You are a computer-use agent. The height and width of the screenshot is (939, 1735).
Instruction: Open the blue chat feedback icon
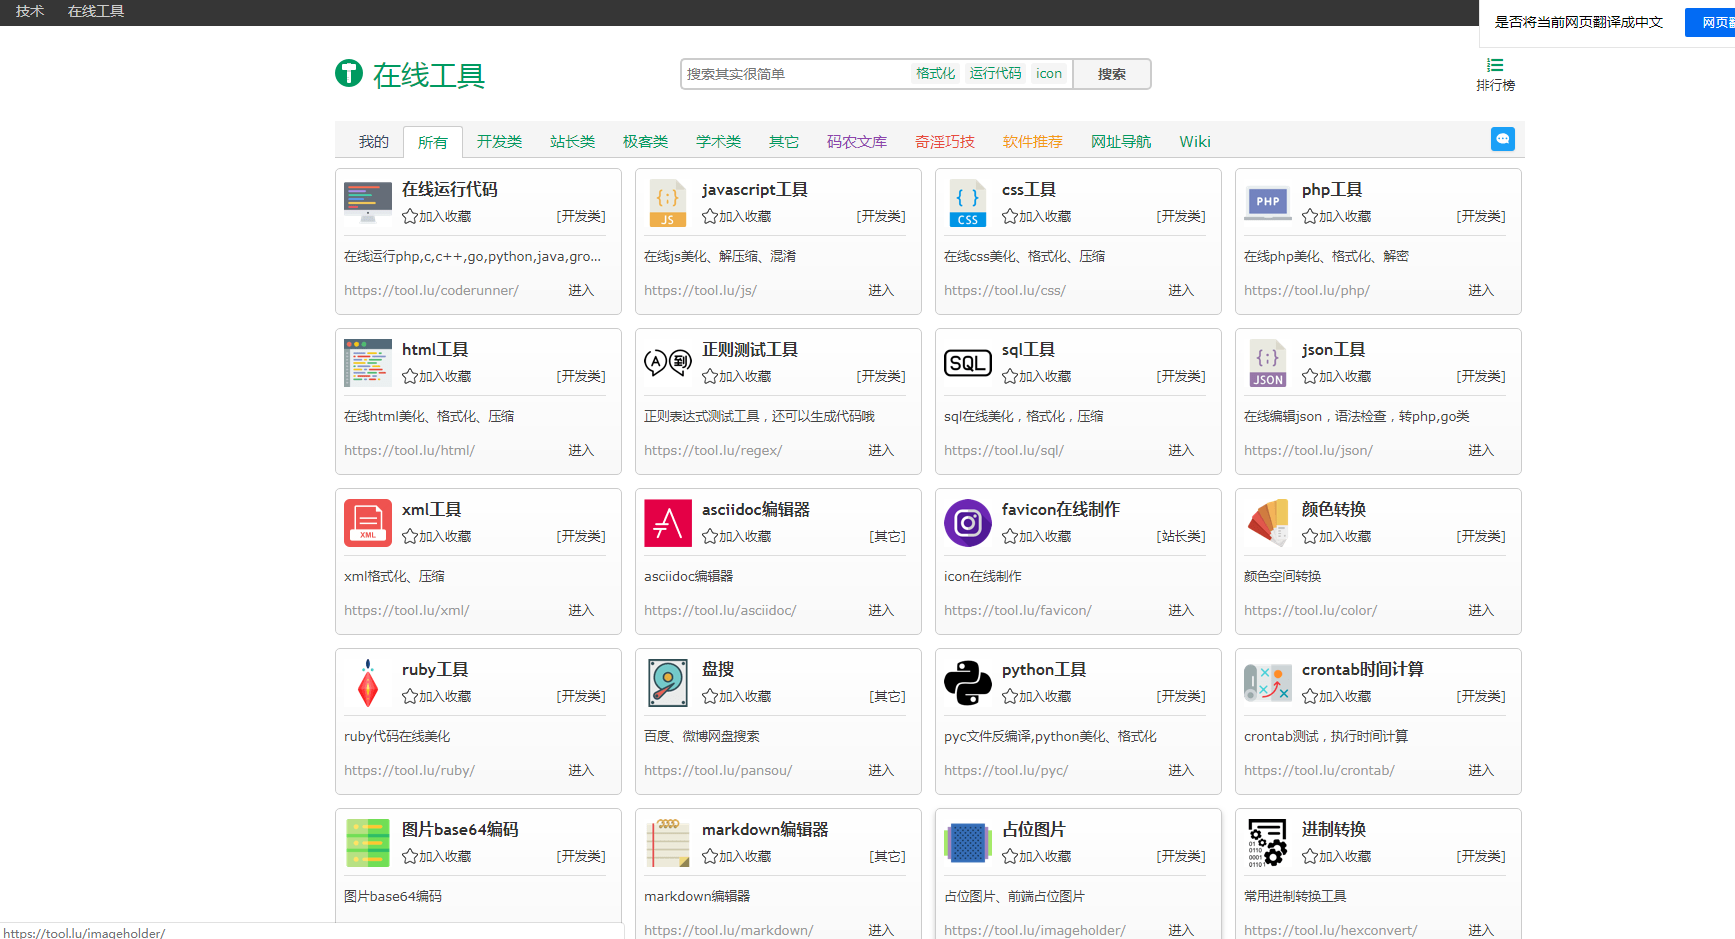tap(1502, 139)
